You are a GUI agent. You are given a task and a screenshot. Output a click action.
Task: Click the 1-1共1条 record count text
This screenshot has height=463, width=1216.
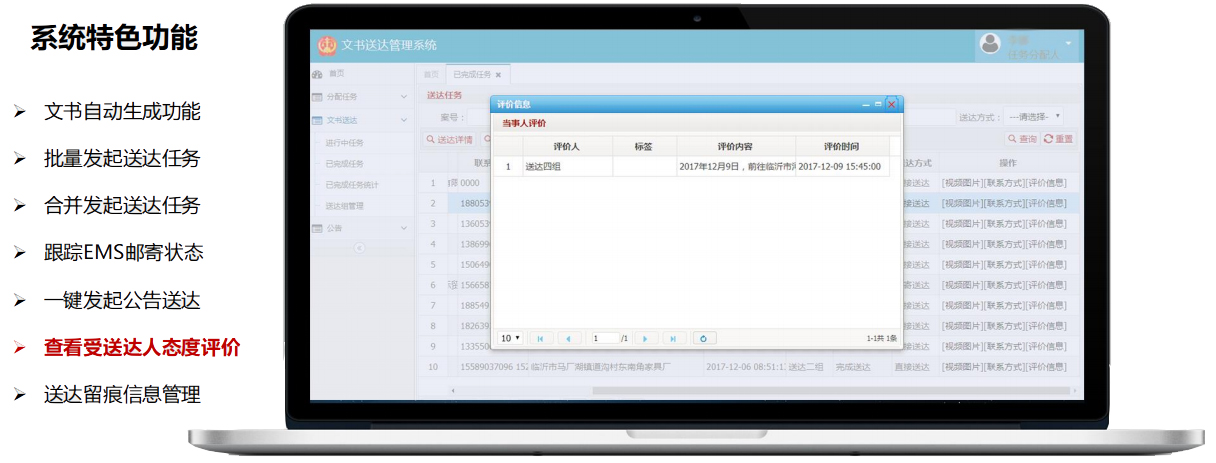coord(881,339)
